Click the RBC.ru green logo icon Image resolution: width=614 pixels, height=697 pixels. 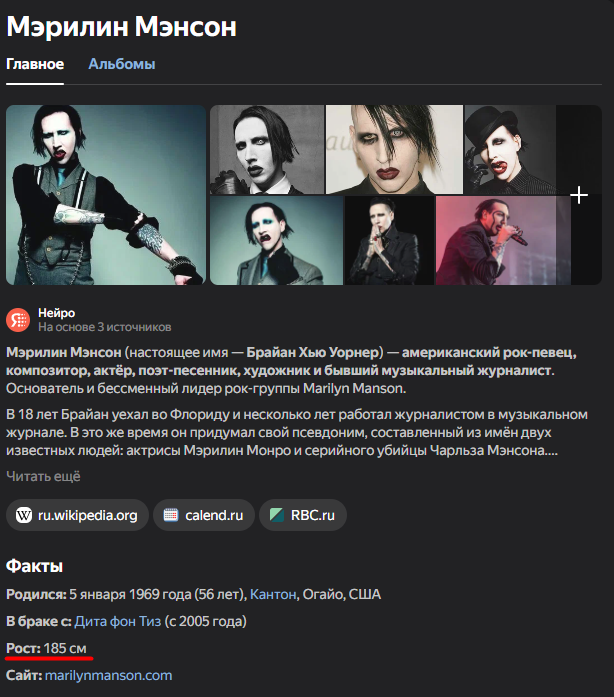pos(277,515)
